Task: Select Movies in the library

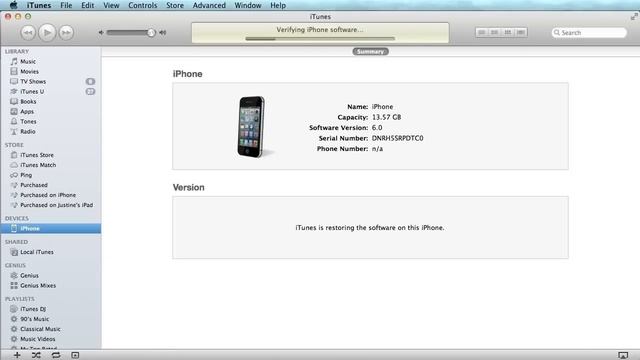Action: (x=29, y=71)
